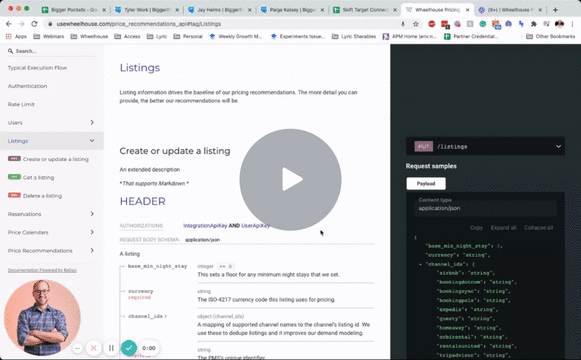581x360 pixels.
Task: Click the presenter webcam bubble
Action: [x=42, y=318]
